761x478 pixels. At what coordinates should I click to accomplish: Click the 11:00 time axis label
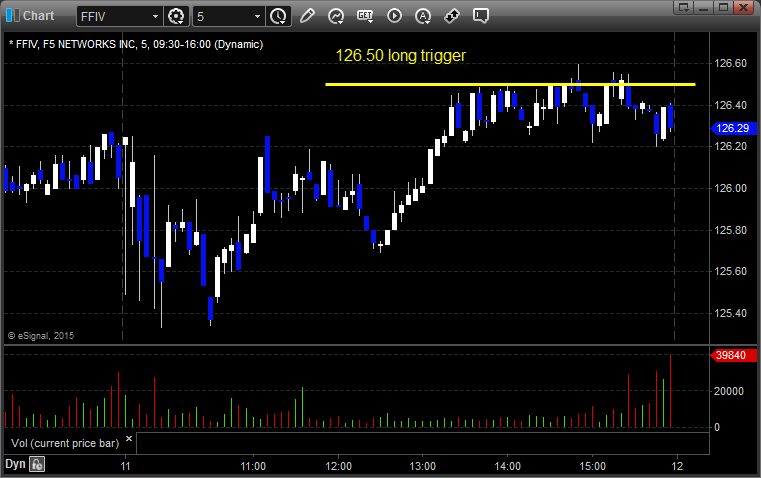point(253,466)
